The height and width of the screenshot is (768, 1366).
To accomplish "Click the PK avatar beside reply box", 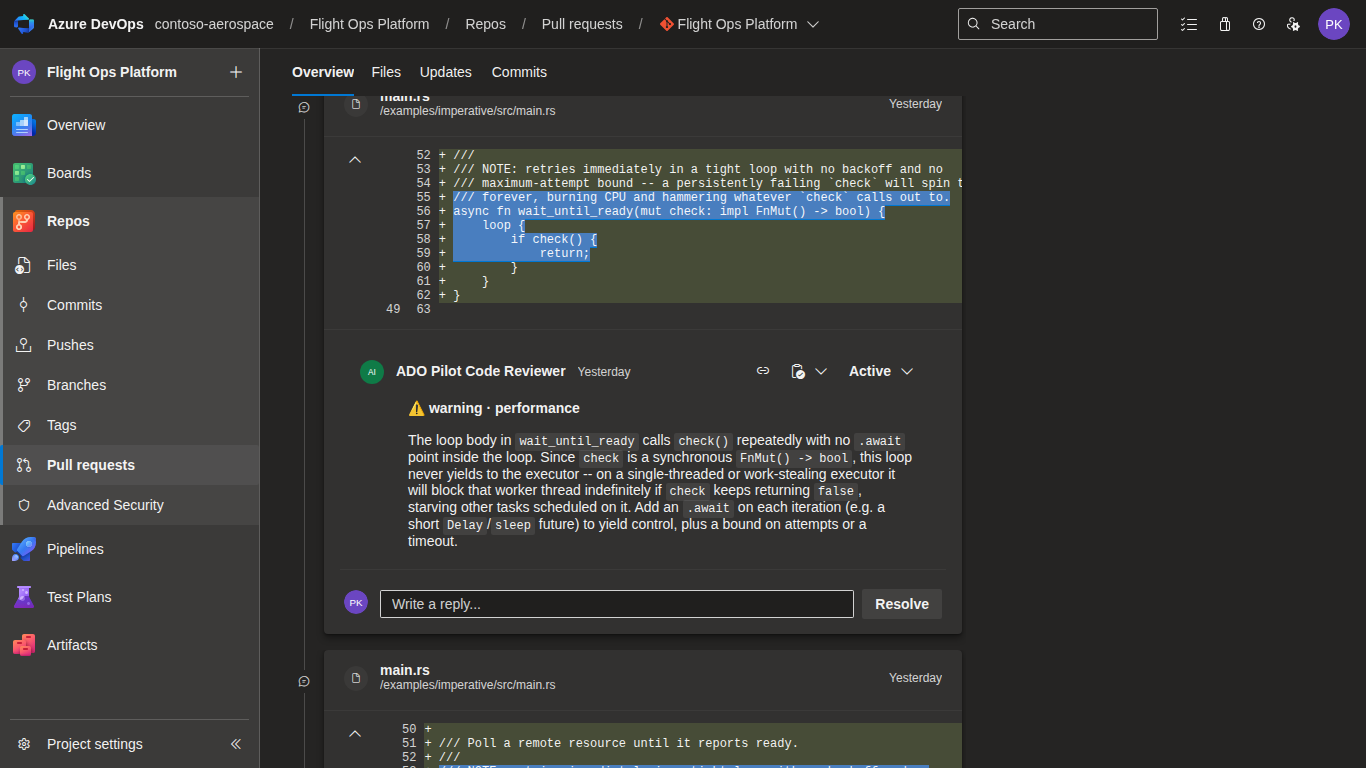I will [x=356, y=602].
